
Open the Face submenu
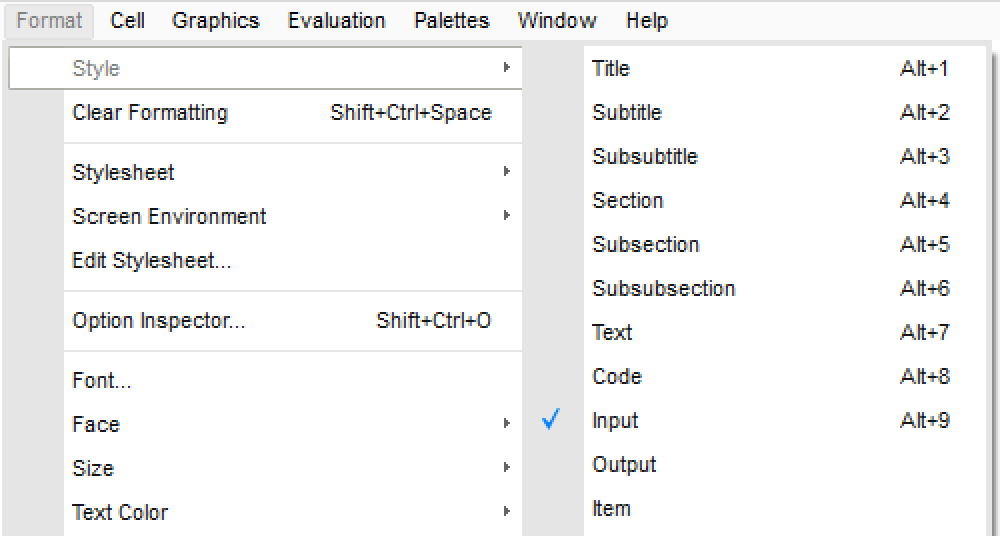point(96,425)
